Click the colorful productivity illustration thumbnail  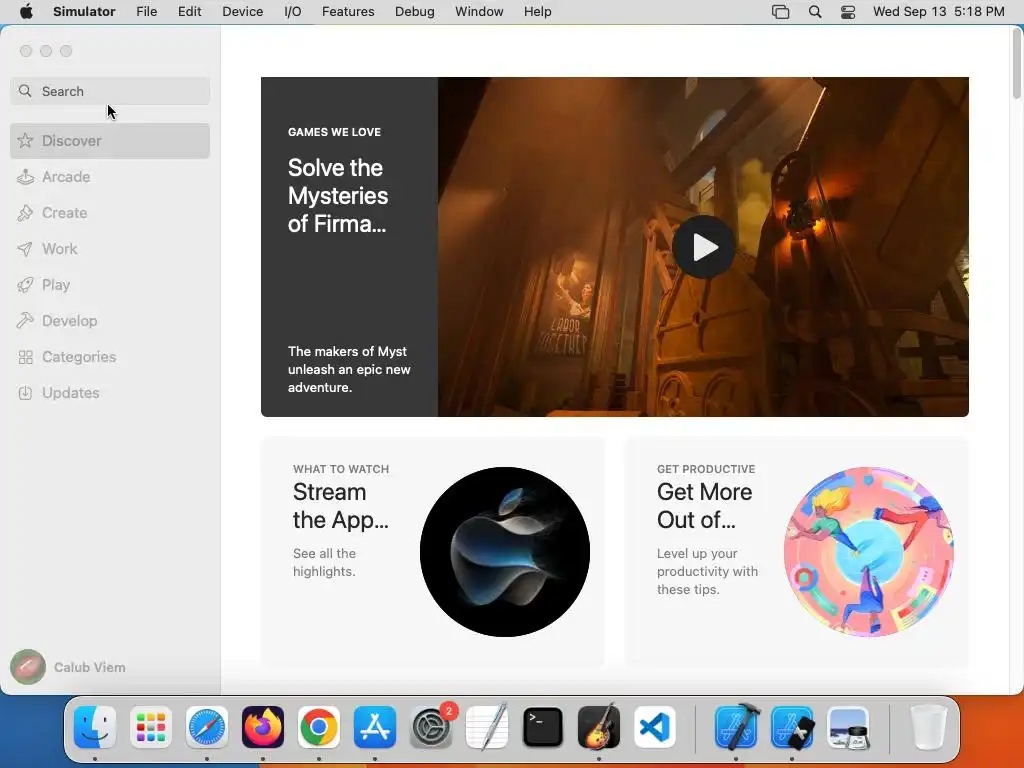tap(869, 552)
